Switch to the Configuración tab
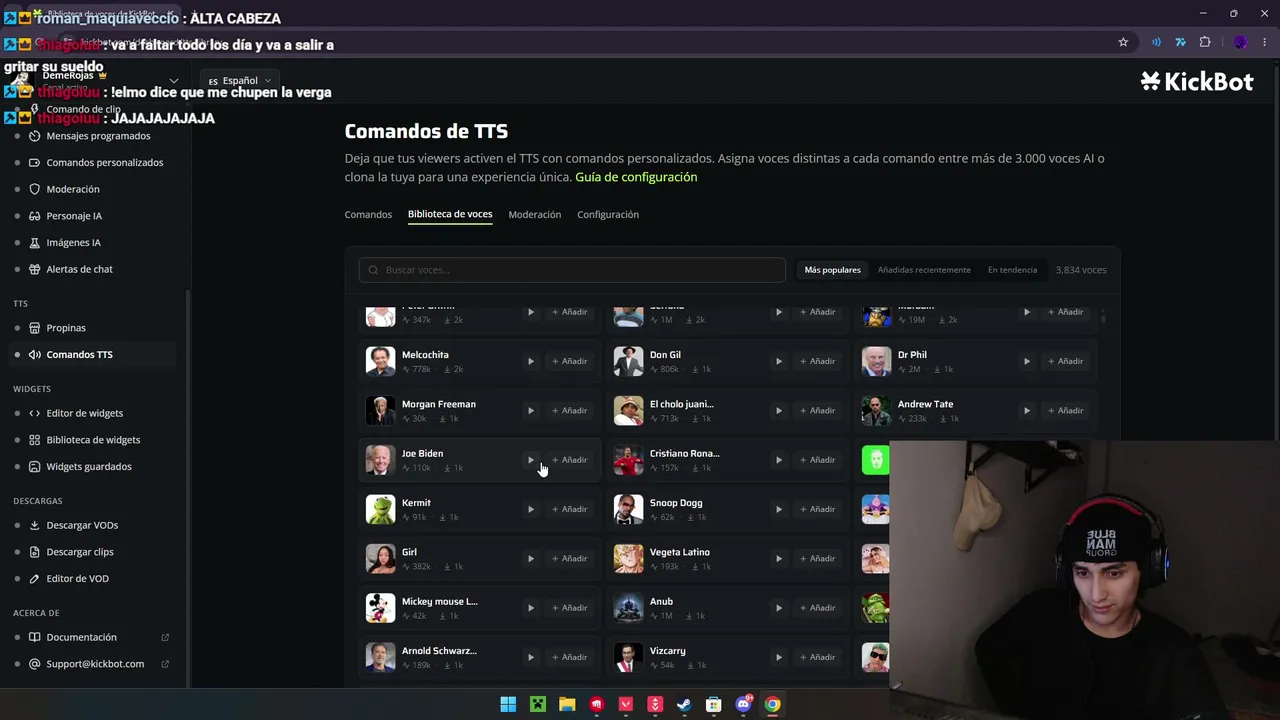 click(608, 214)
